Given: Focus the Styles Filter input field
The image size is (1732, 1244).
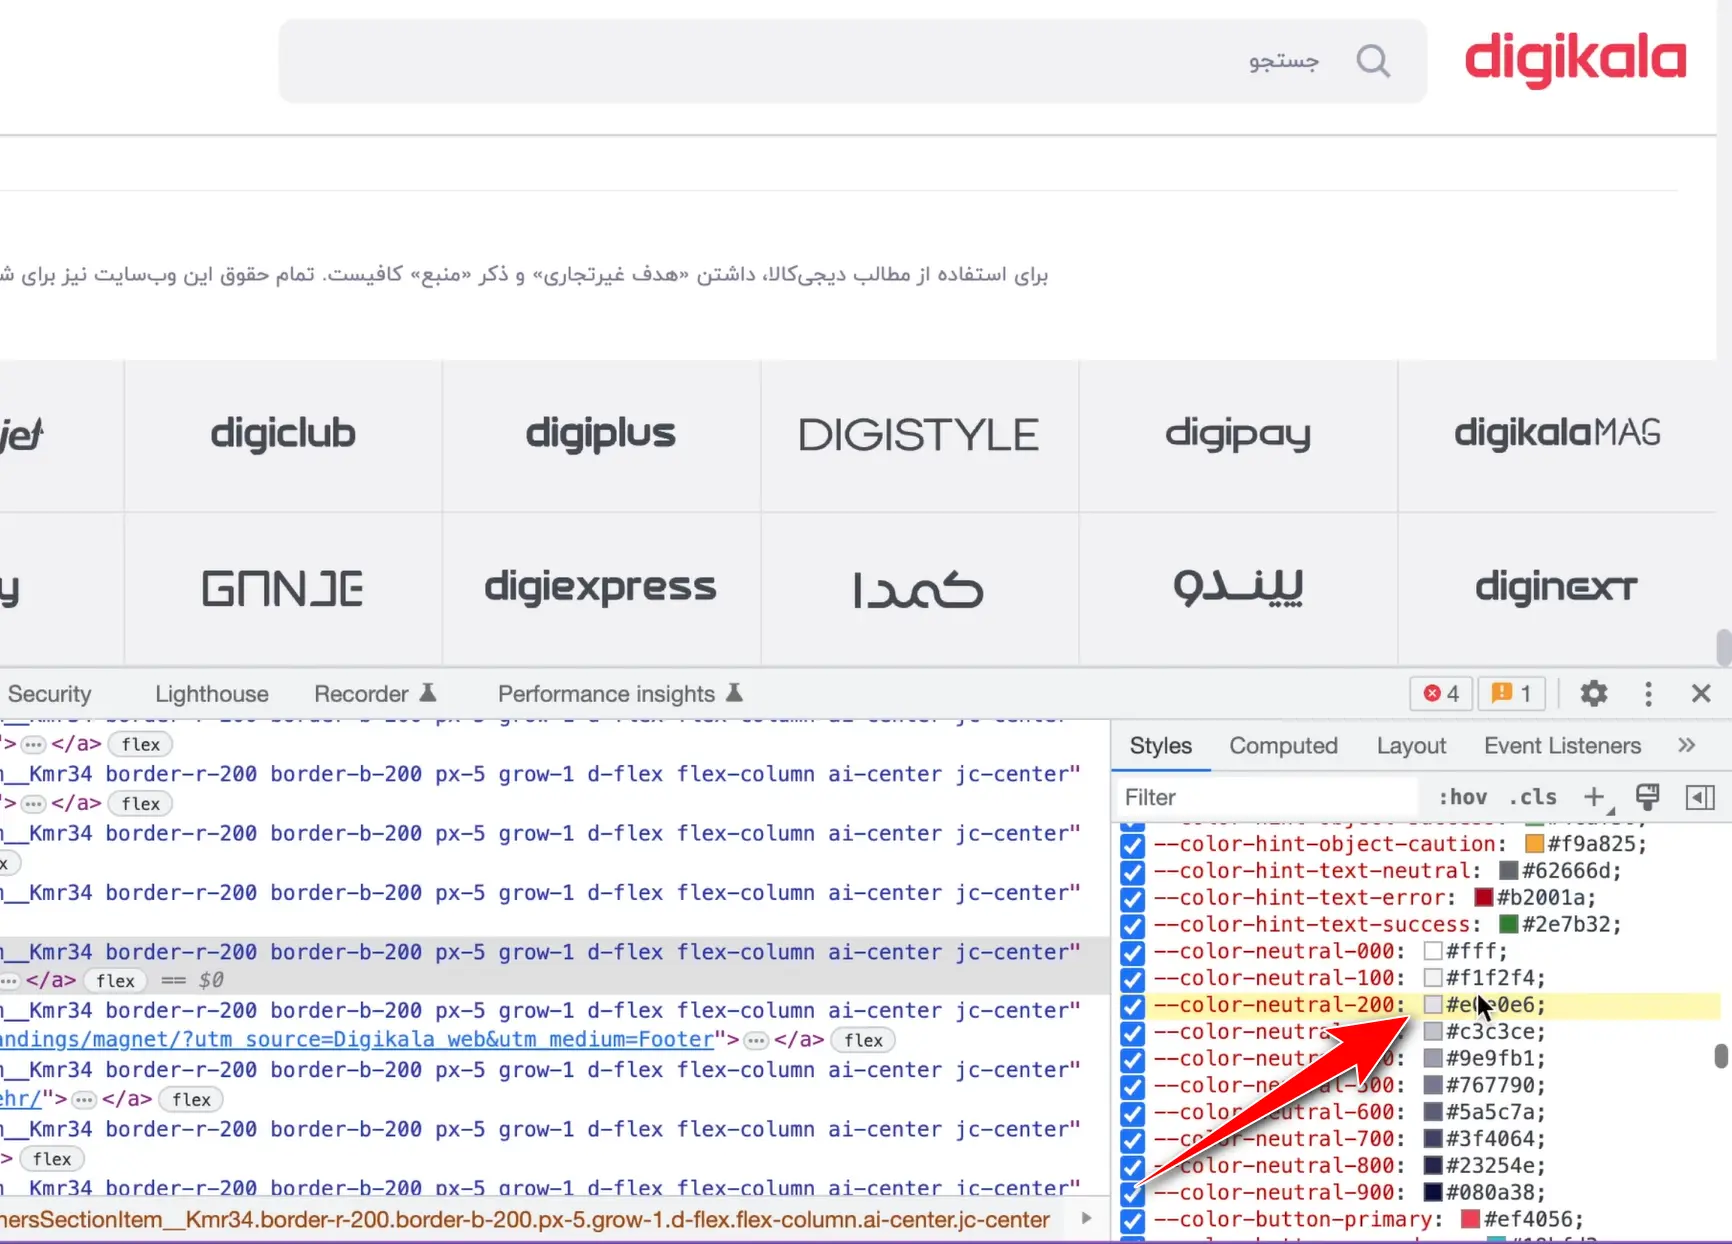Looking at the screenshot, I should 1265,797.
